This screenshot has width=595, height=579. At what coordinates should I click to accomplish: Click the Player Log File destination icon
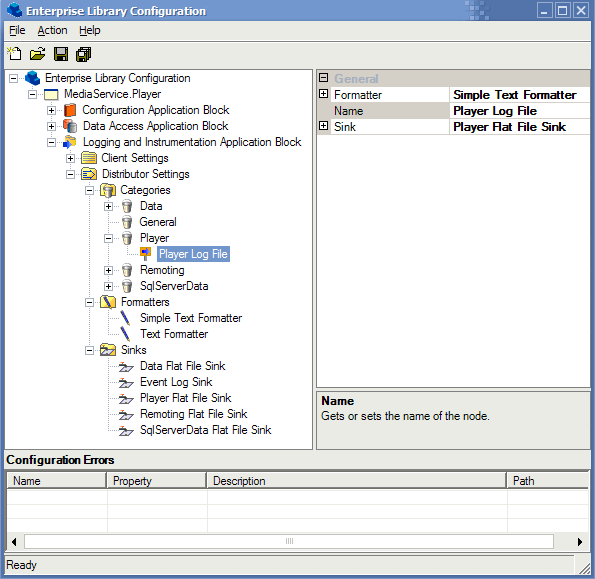click(145, 254)
